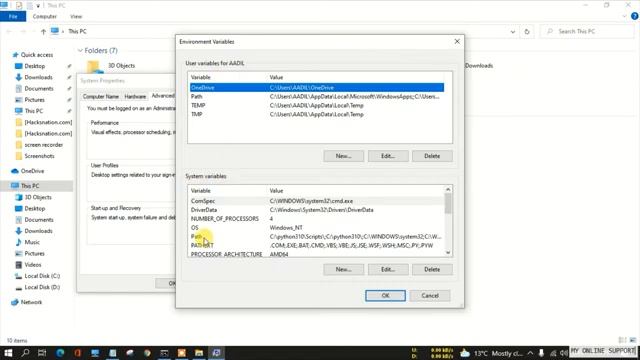
Task: Click Delete under user variables
Action: 432,156
